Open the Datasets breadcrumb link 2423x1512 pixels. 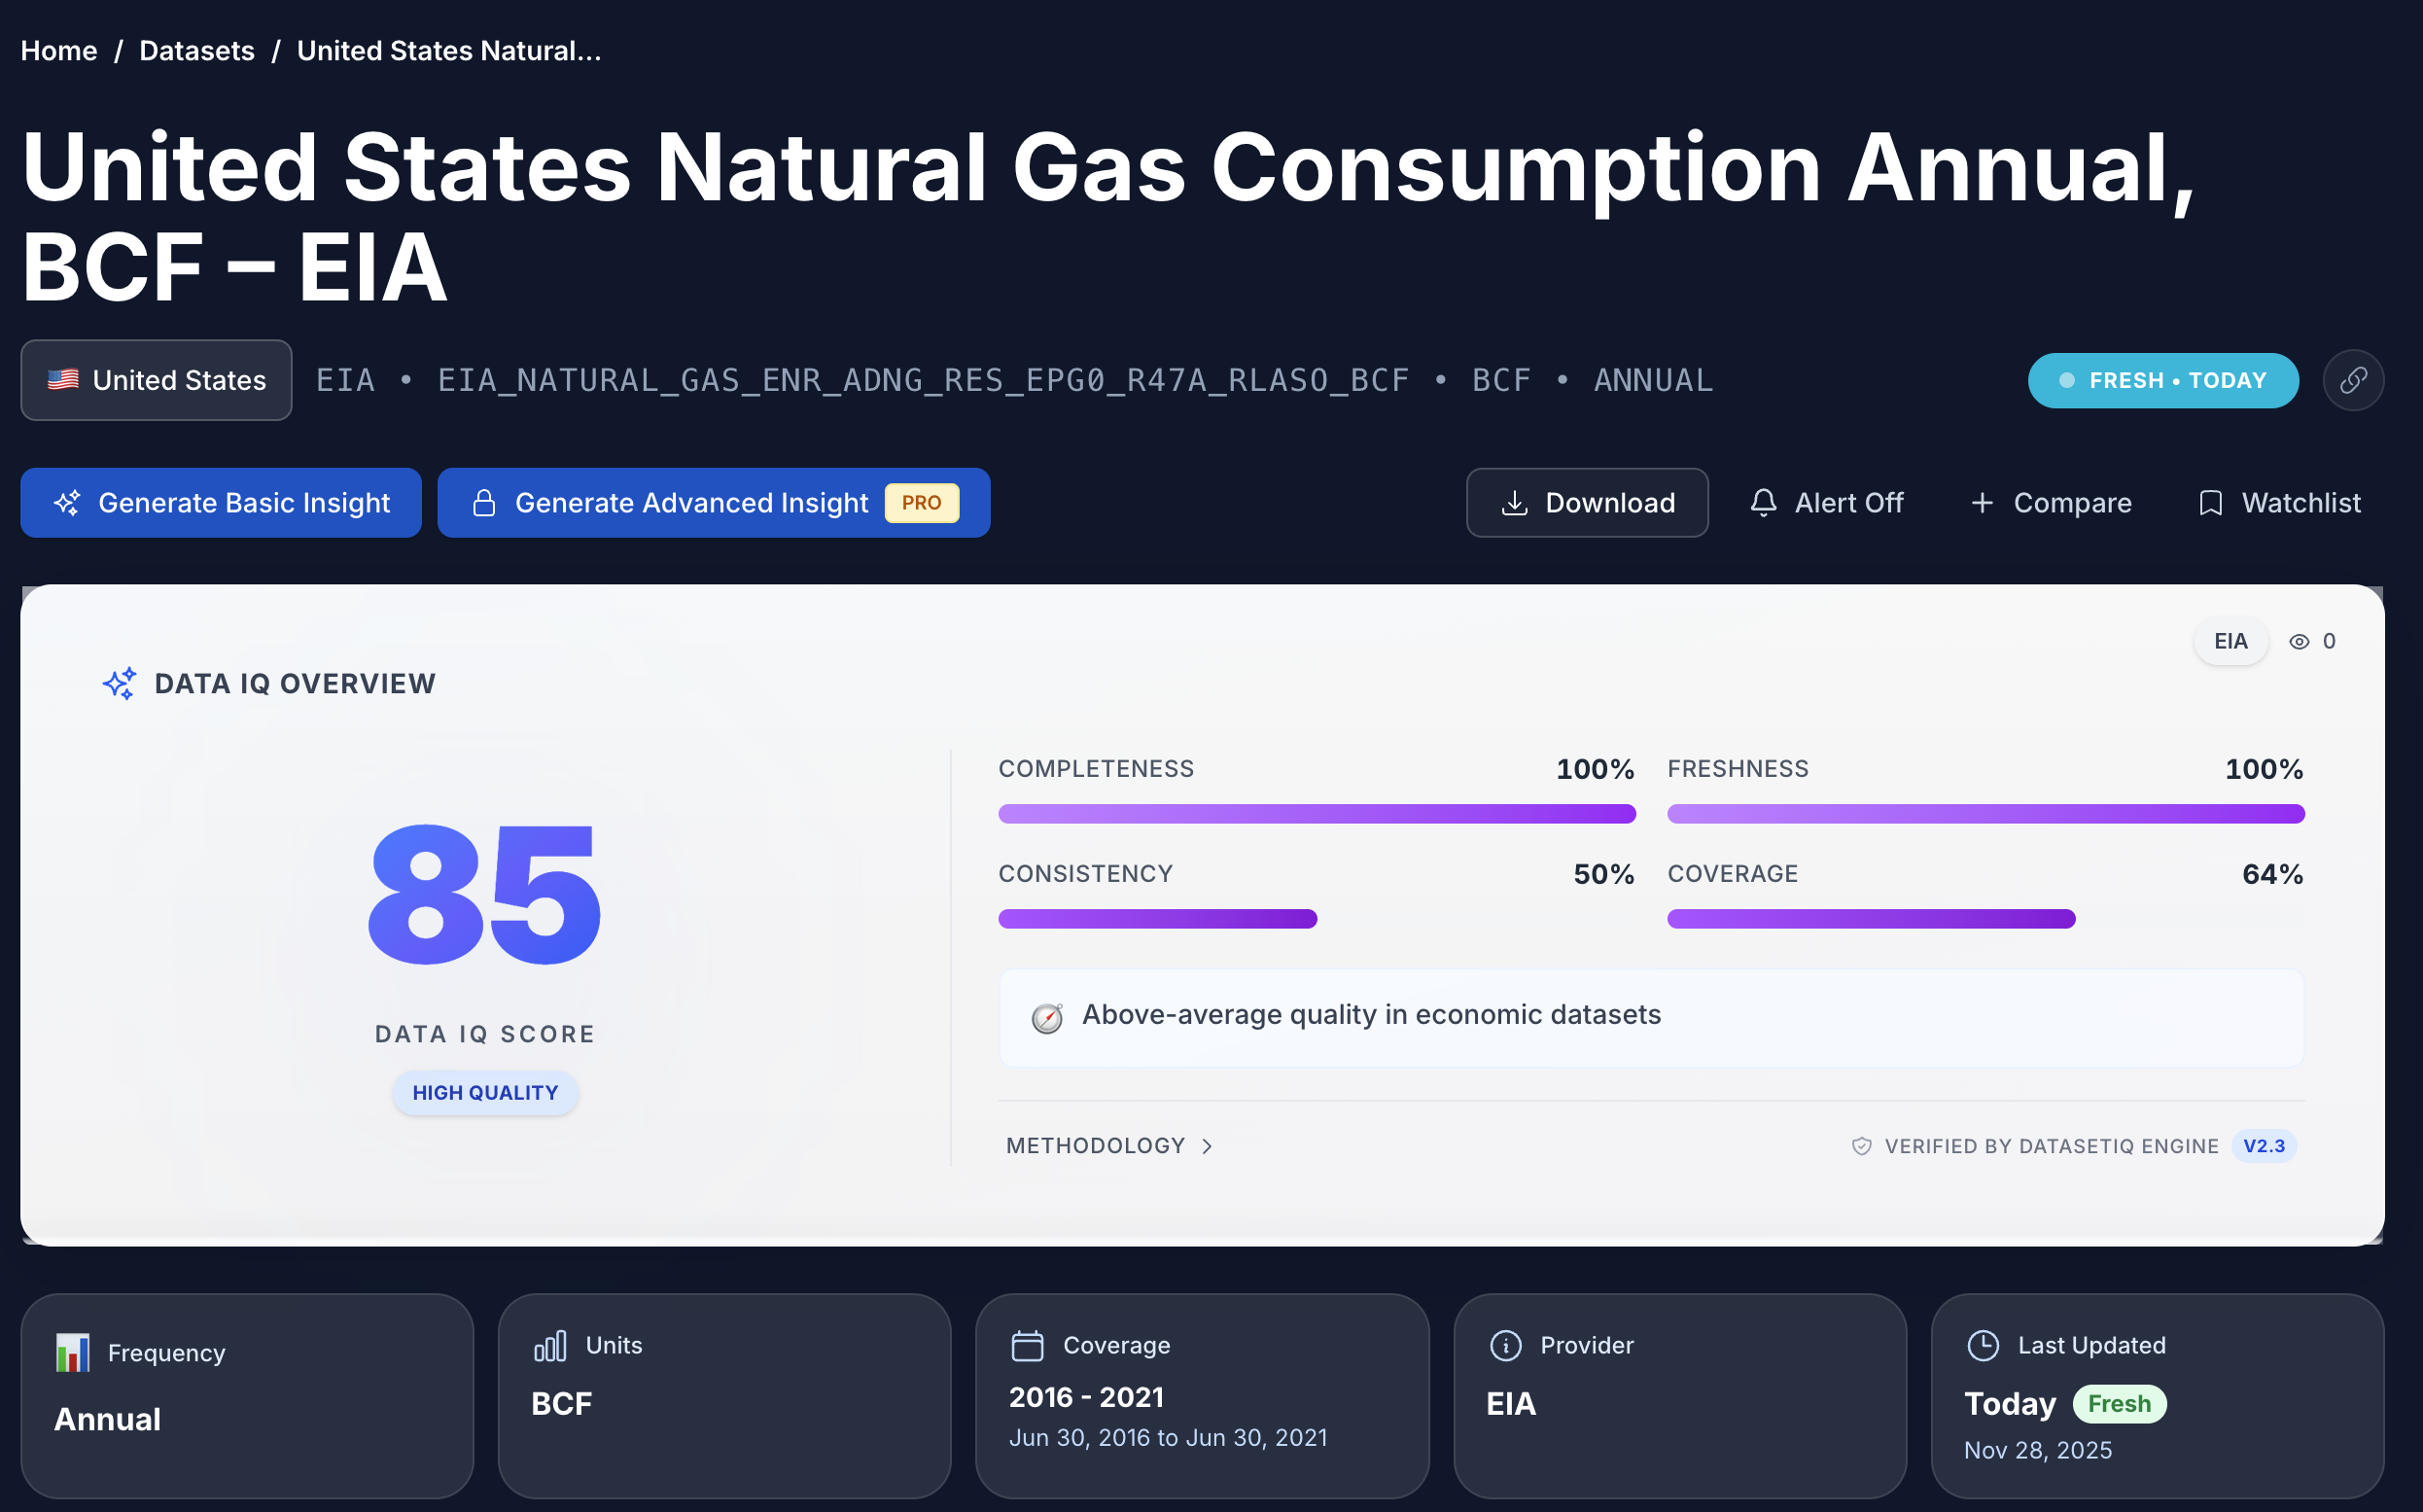point(196,51)
